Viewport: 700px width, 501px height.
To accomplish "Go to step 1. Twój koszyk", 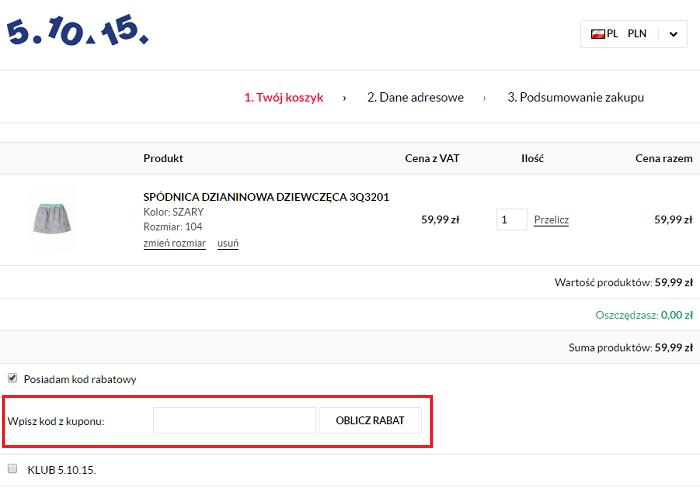I will [x=283, y=97].
